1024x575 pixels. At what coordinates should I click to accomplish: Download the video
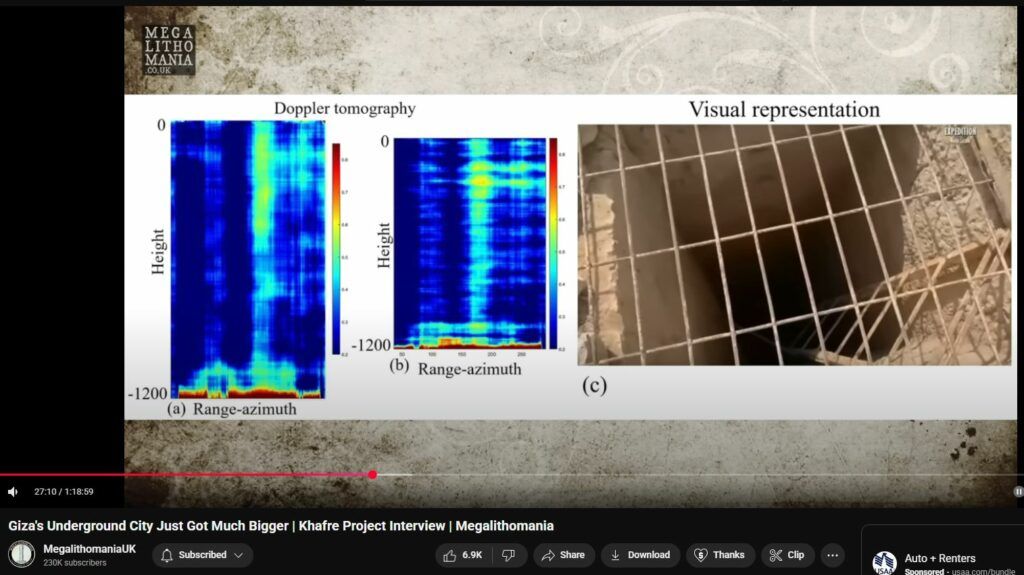640,555
